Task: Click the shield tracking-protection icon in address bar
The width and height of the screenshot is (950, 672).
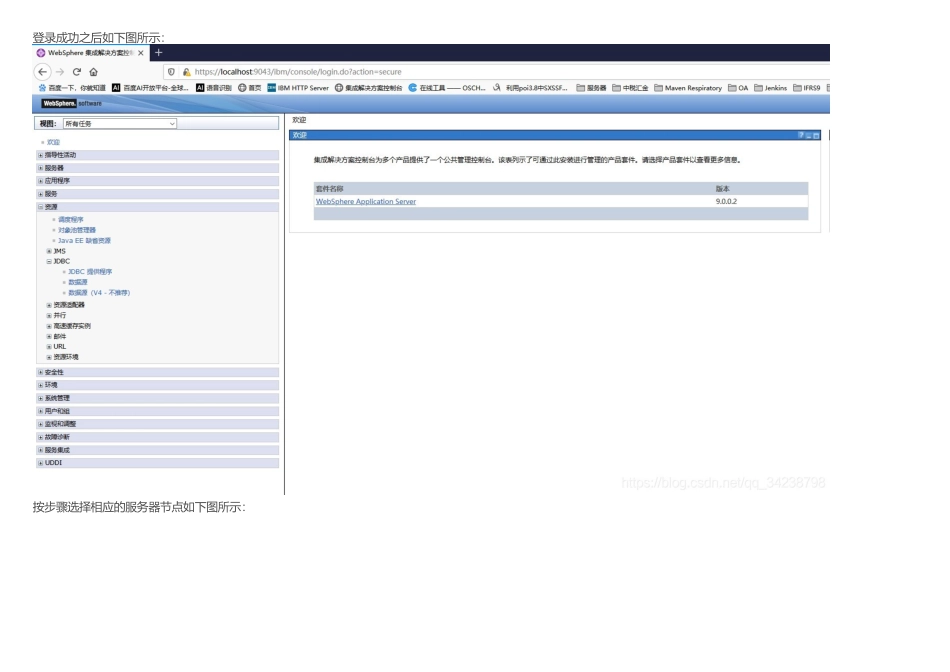Action: point(171,72)
